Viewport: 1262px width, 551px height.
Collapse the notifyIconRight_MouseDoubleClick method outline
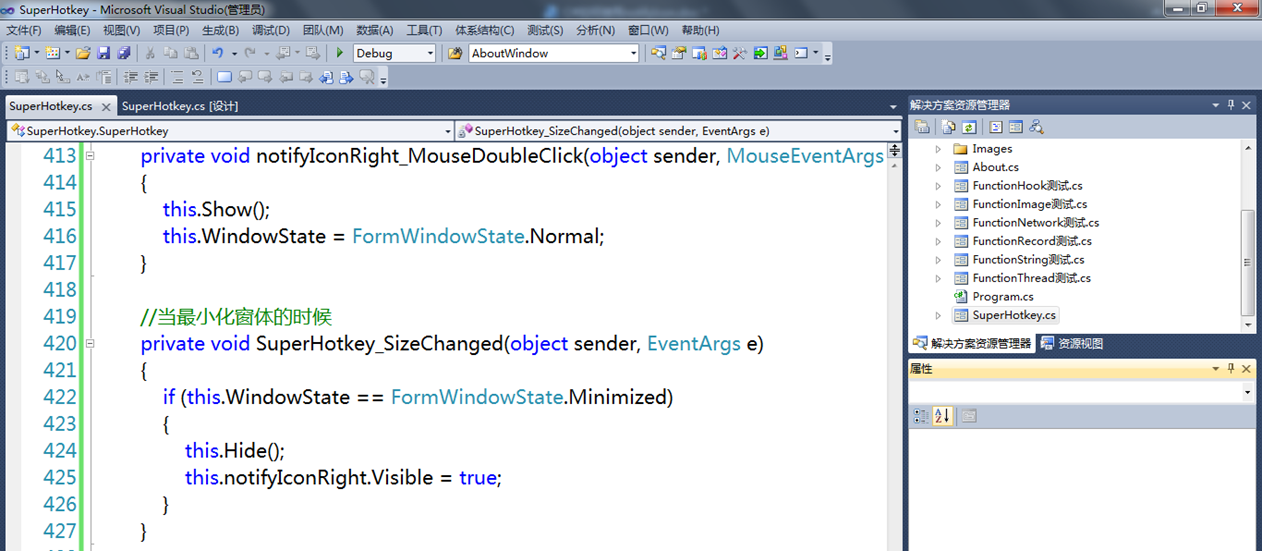point(89,156)
